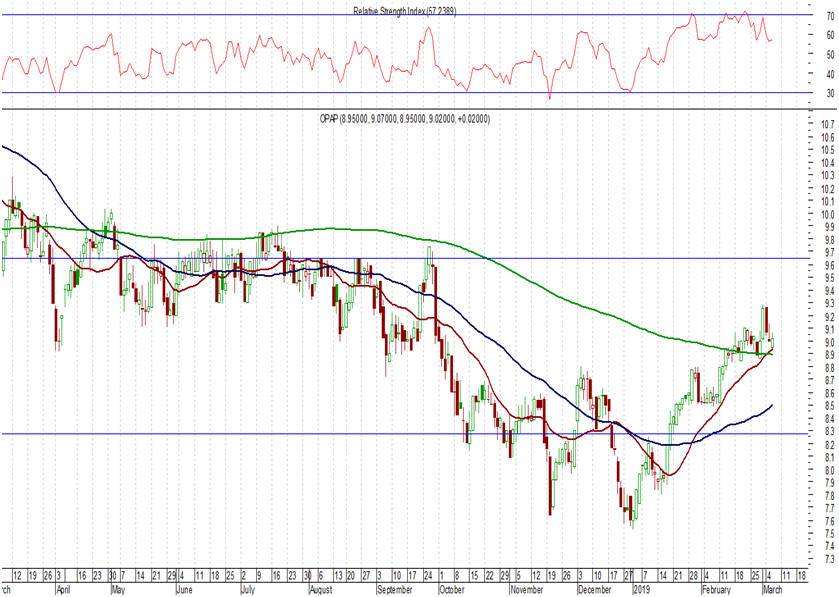This screenshot has height=597, width=839.
Task: Click price axis label 10.5
Action: (828, 150)
